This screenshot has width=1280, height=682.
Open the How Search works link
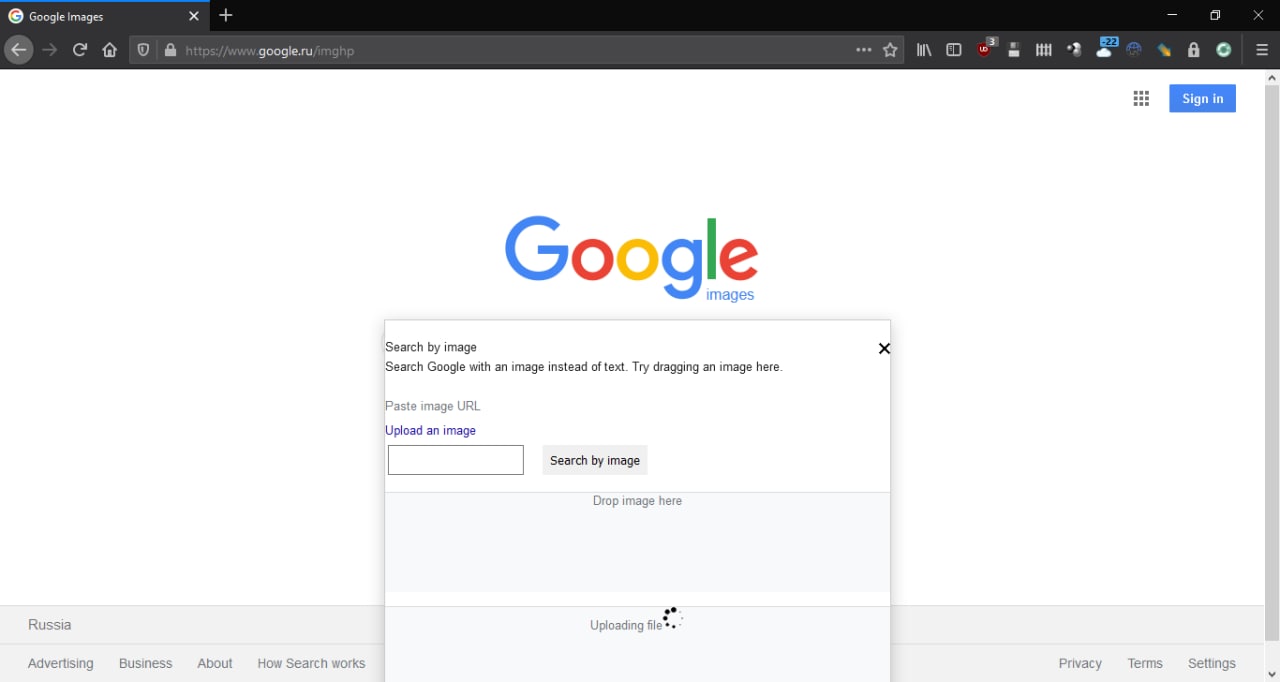coord(311,663)
